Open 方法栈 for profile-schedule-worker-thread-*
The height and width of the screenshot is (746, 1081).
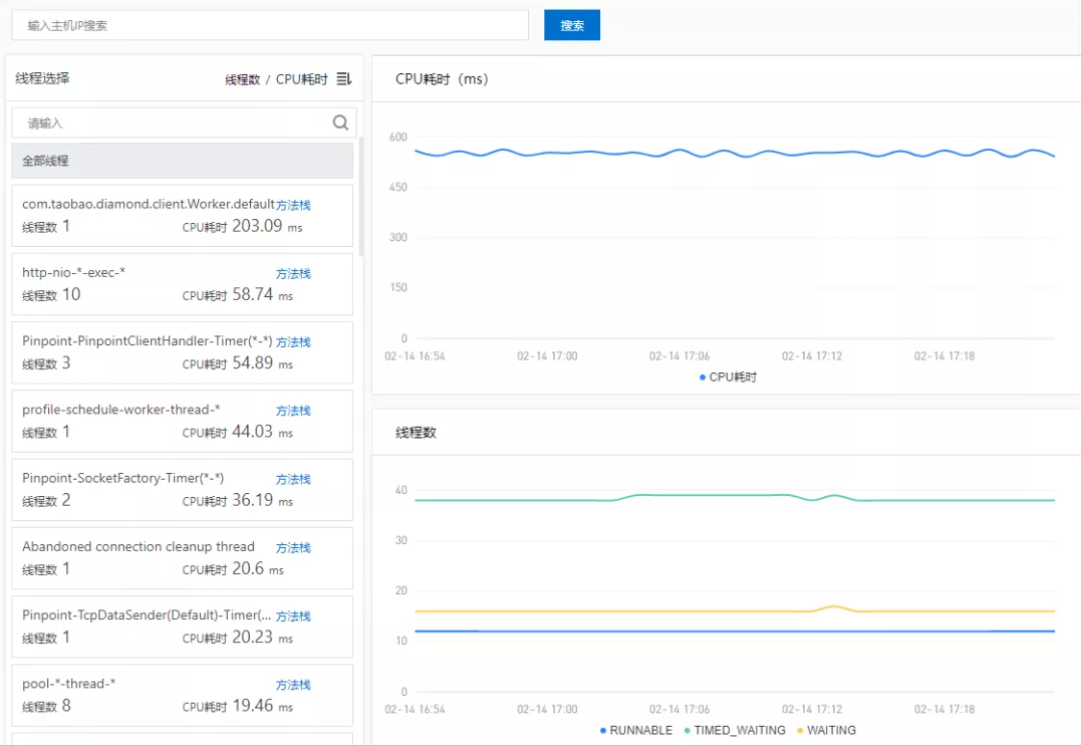[x=293, y=411]
